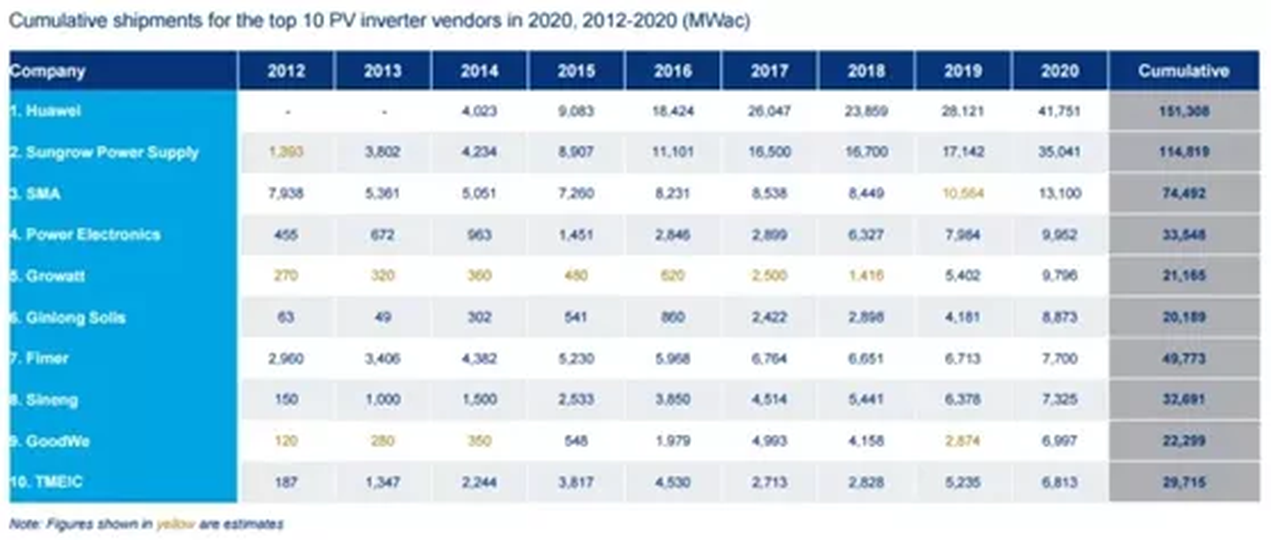
Task: Click the 2016 column header
Action: pos(672,71)
